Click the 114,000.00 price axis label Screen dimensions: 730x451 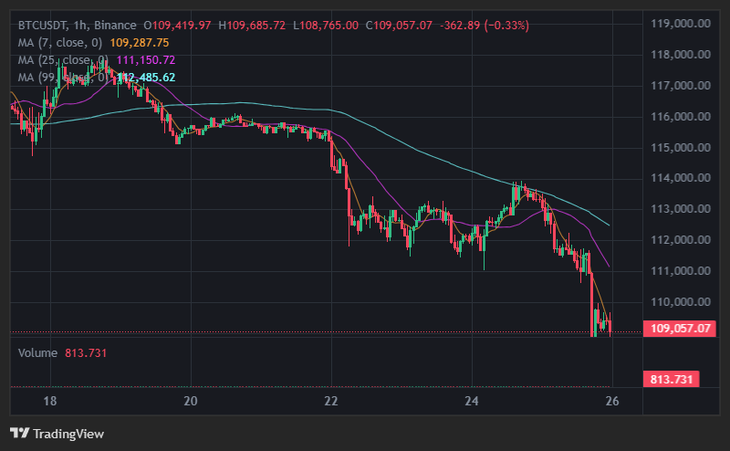tap(680, 178)
